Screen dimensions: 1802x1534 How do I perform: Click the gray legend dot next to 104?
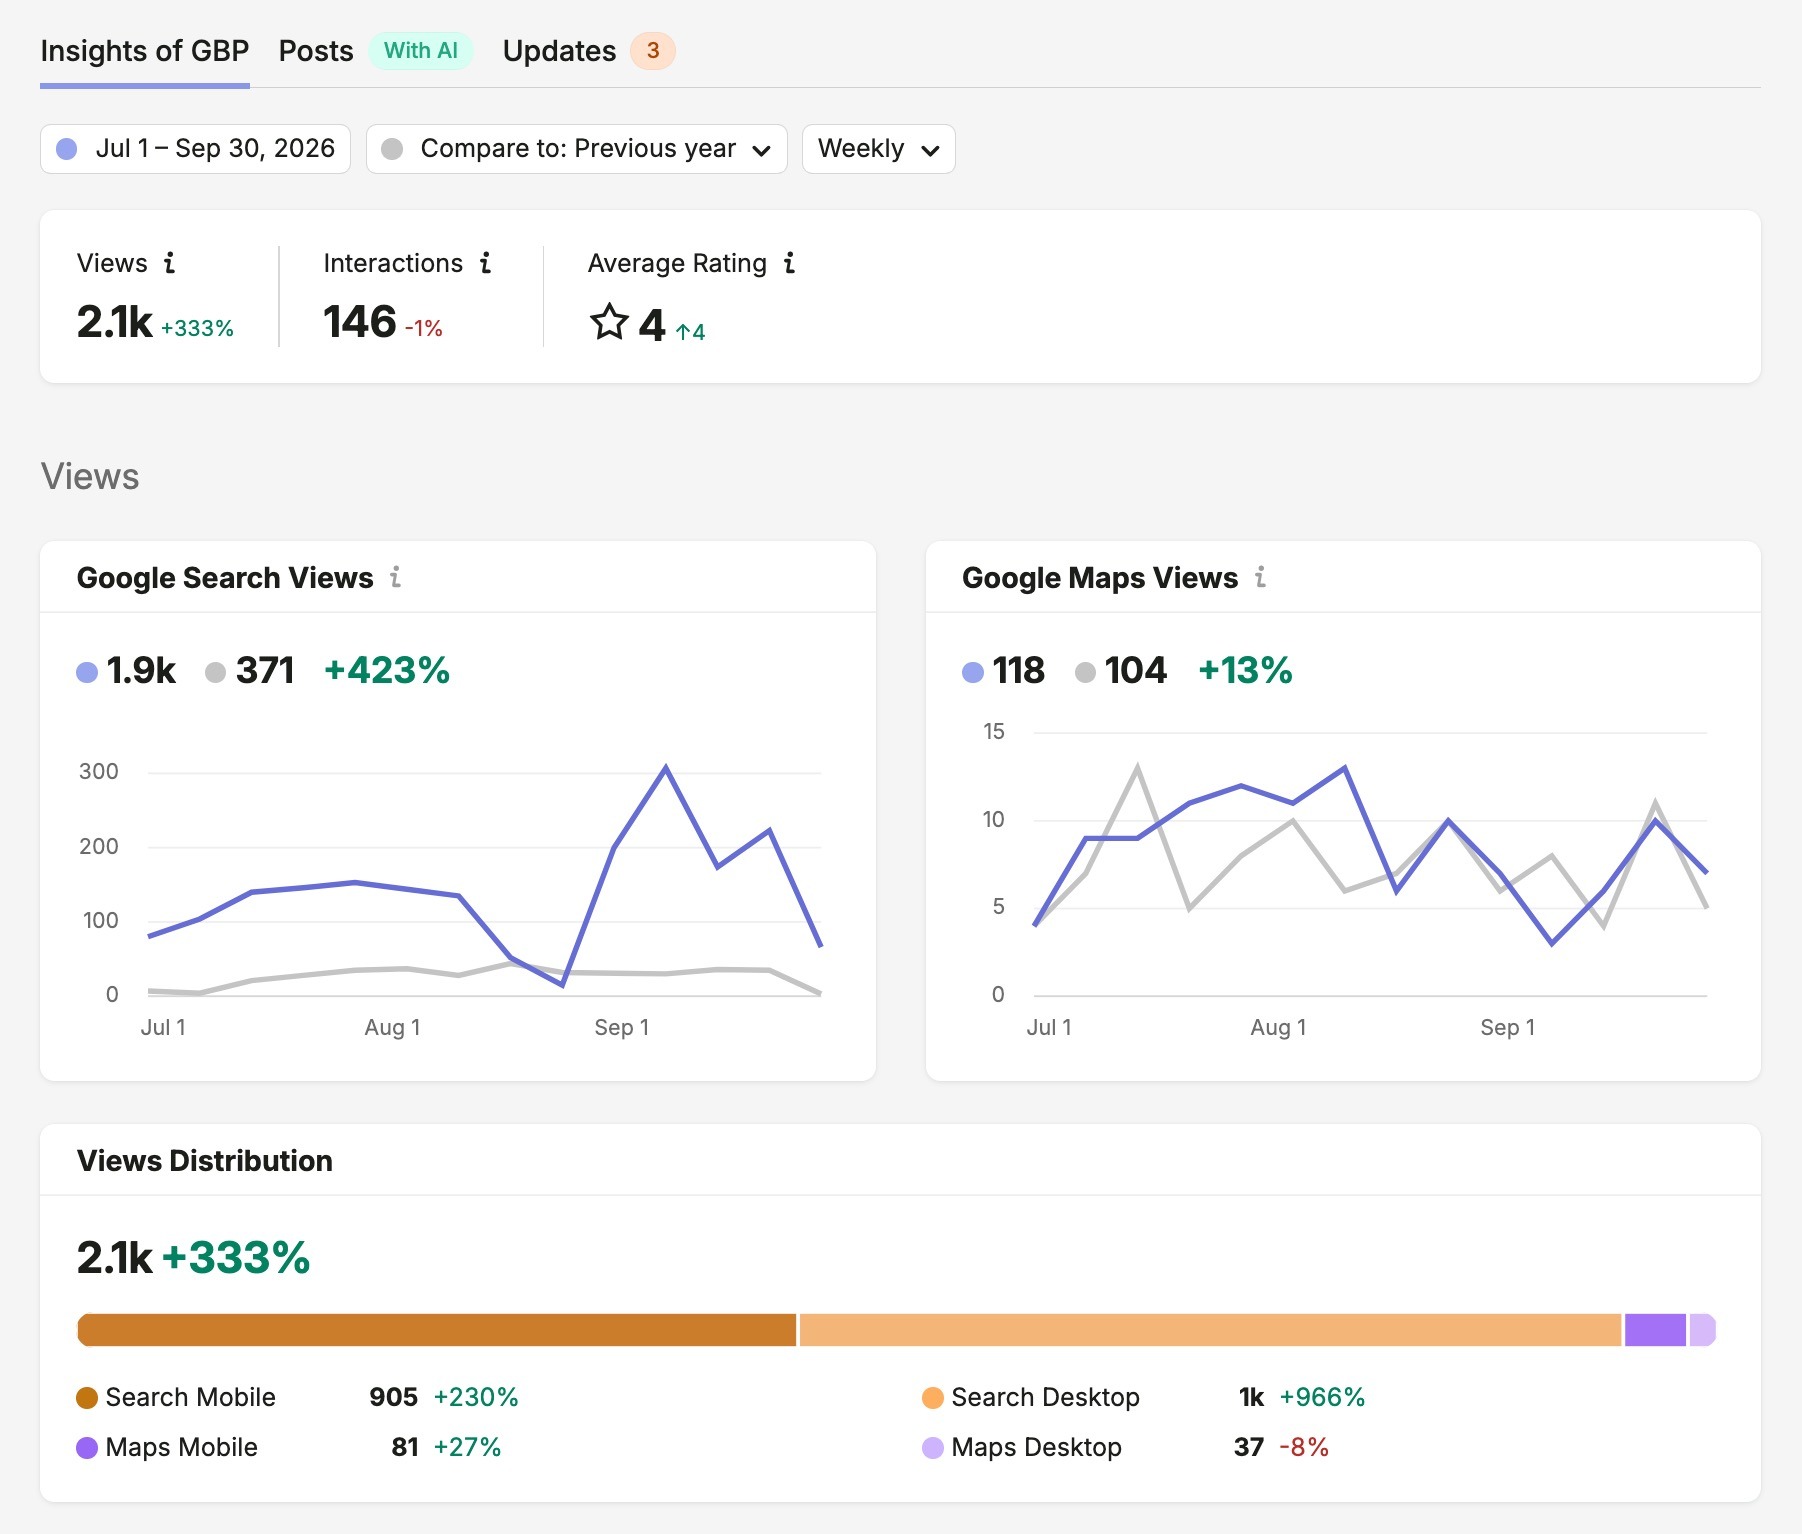tap(1085, 672)
